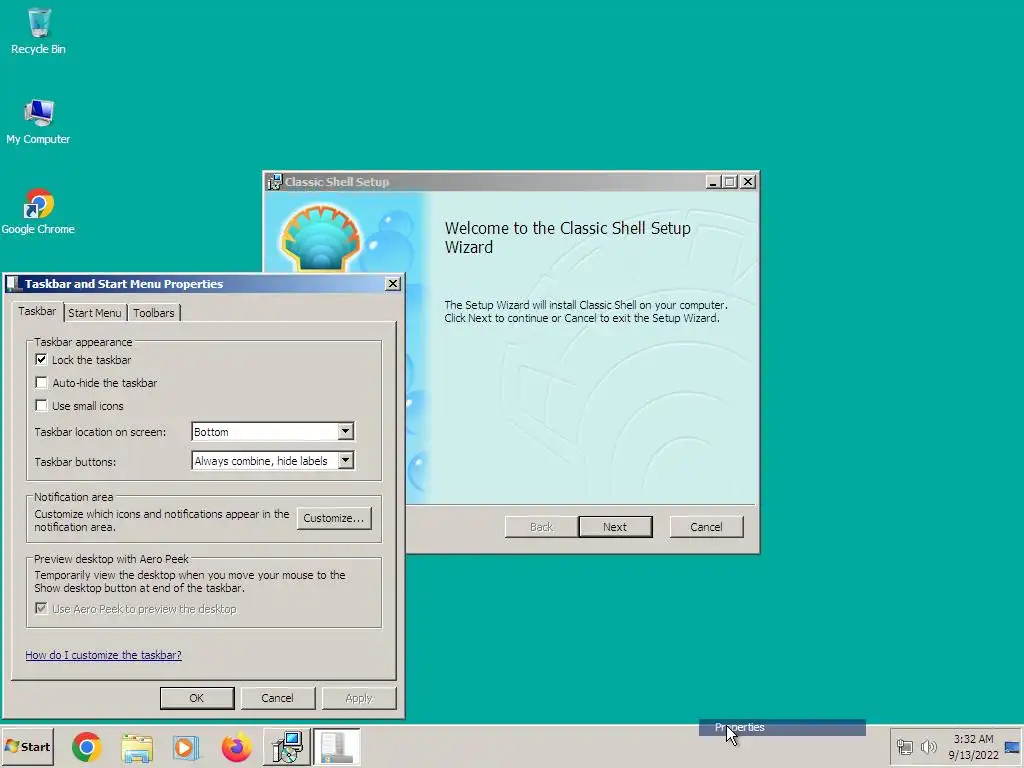Click the Classic Shell Setup title bar icon
Image resolution: width=1024 pixels, height=768 pixels.
pos(274,182)
